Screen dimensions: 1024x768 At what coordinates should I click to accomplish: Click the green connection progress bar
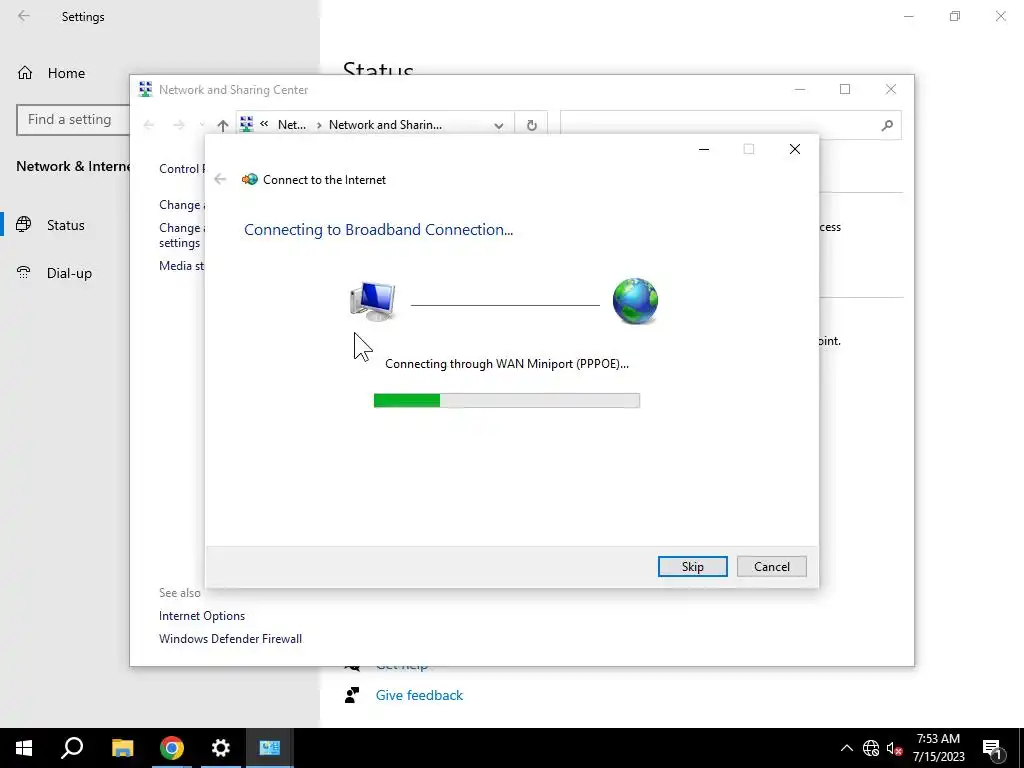coord(506,400)
